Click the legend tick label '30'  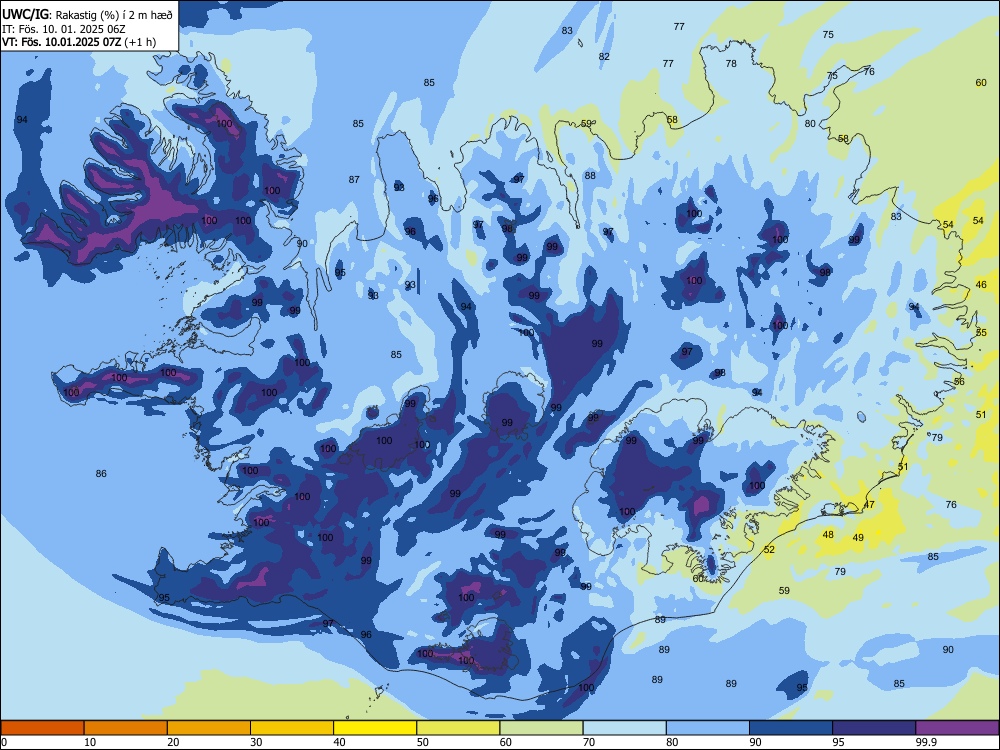[x=256, y=742]
